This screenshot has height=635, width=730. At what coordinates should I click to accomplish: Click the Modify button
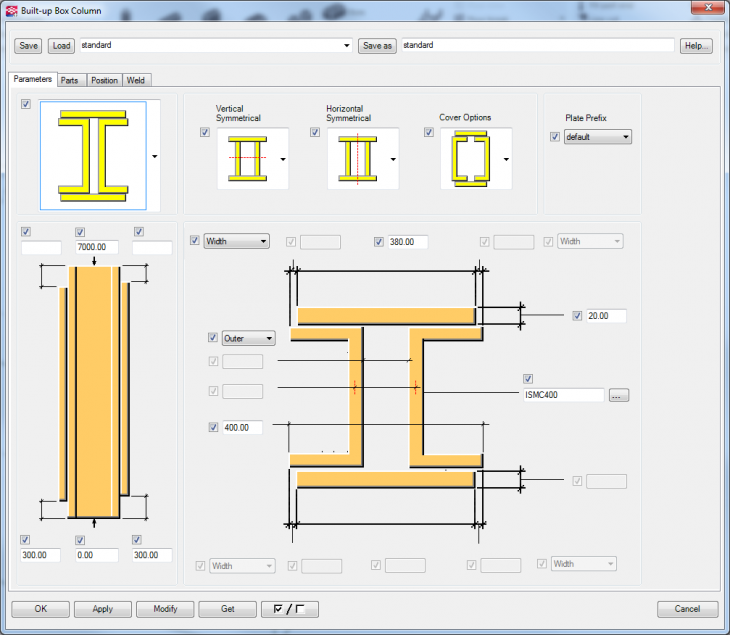pyautogui.click(x=165, y=609)
